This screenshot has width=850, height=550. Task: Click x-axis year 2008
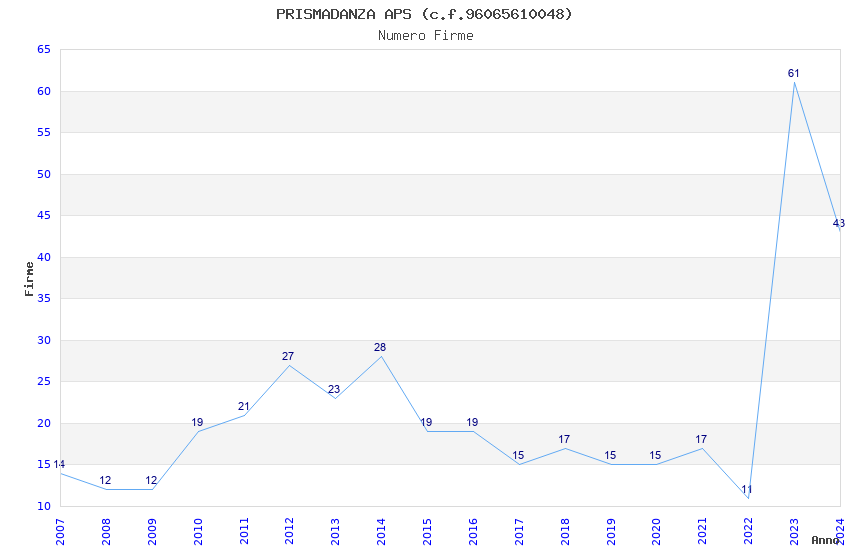tap(106, 531)
